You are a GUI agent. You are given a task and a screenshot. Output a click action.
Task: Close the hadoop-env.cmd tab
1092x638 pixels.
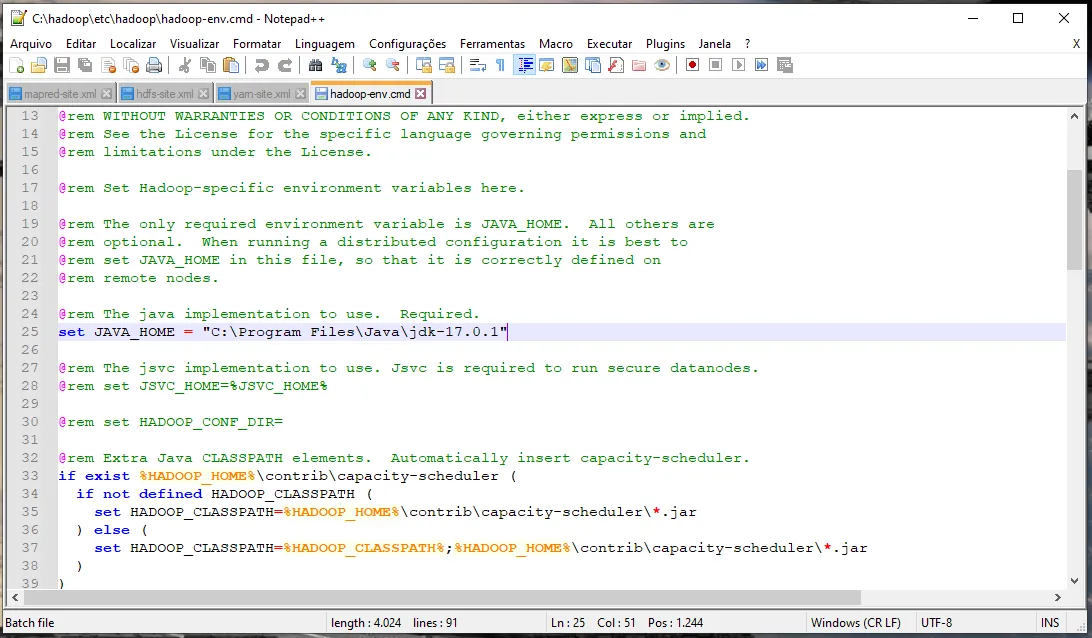pos(421,94)
